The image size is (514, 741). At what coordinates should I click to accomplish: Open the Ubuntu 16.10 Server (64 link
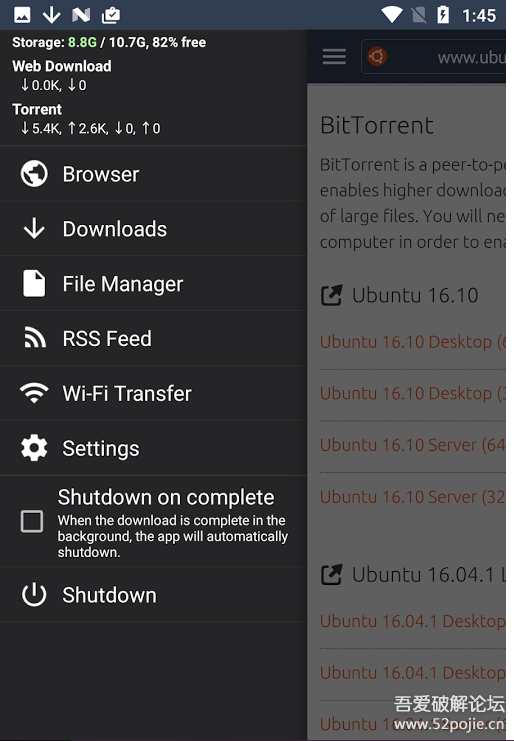pyautogui.click(x=412, y=445)
